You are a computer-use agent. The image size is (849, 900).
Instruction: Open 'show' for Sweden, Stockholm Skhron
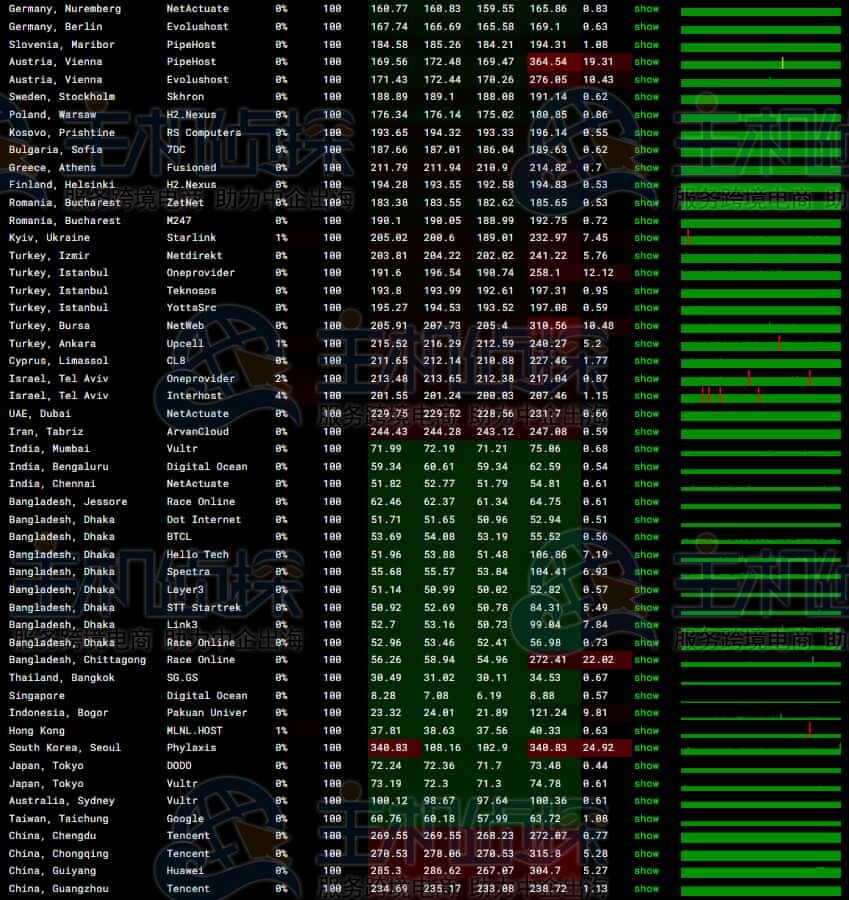[646, 97]
